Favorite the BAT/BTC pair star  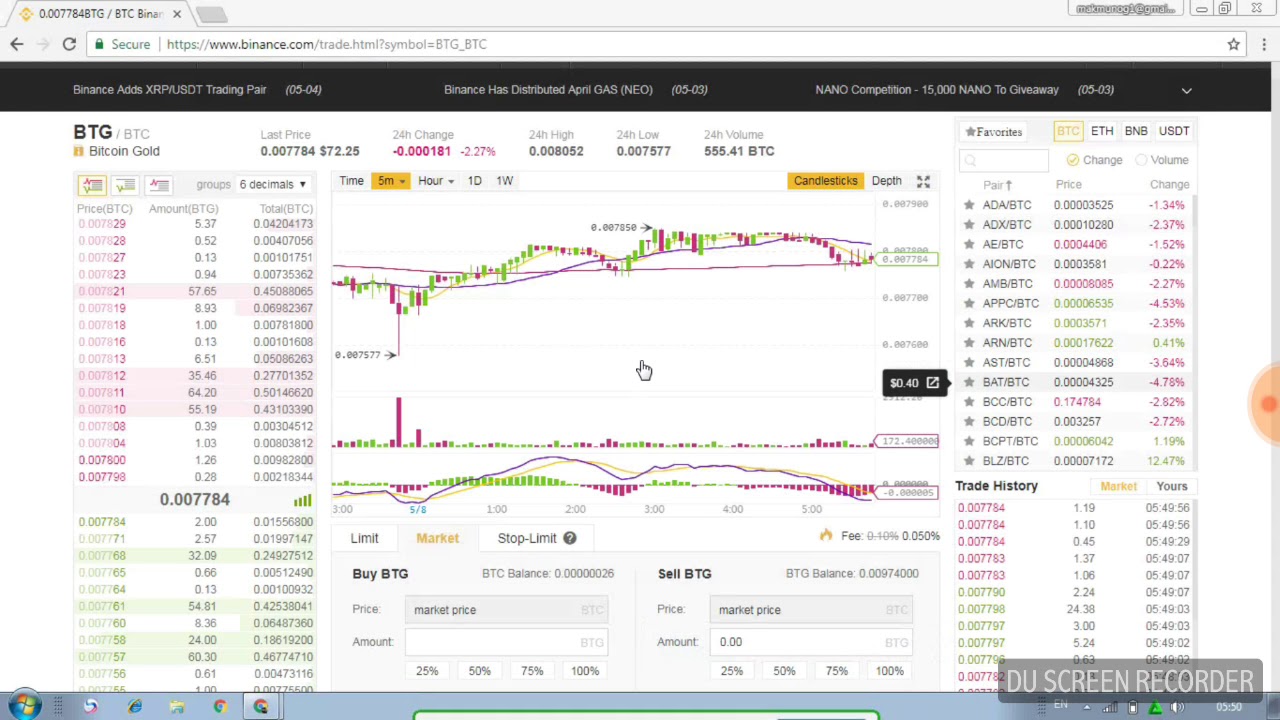968,382
